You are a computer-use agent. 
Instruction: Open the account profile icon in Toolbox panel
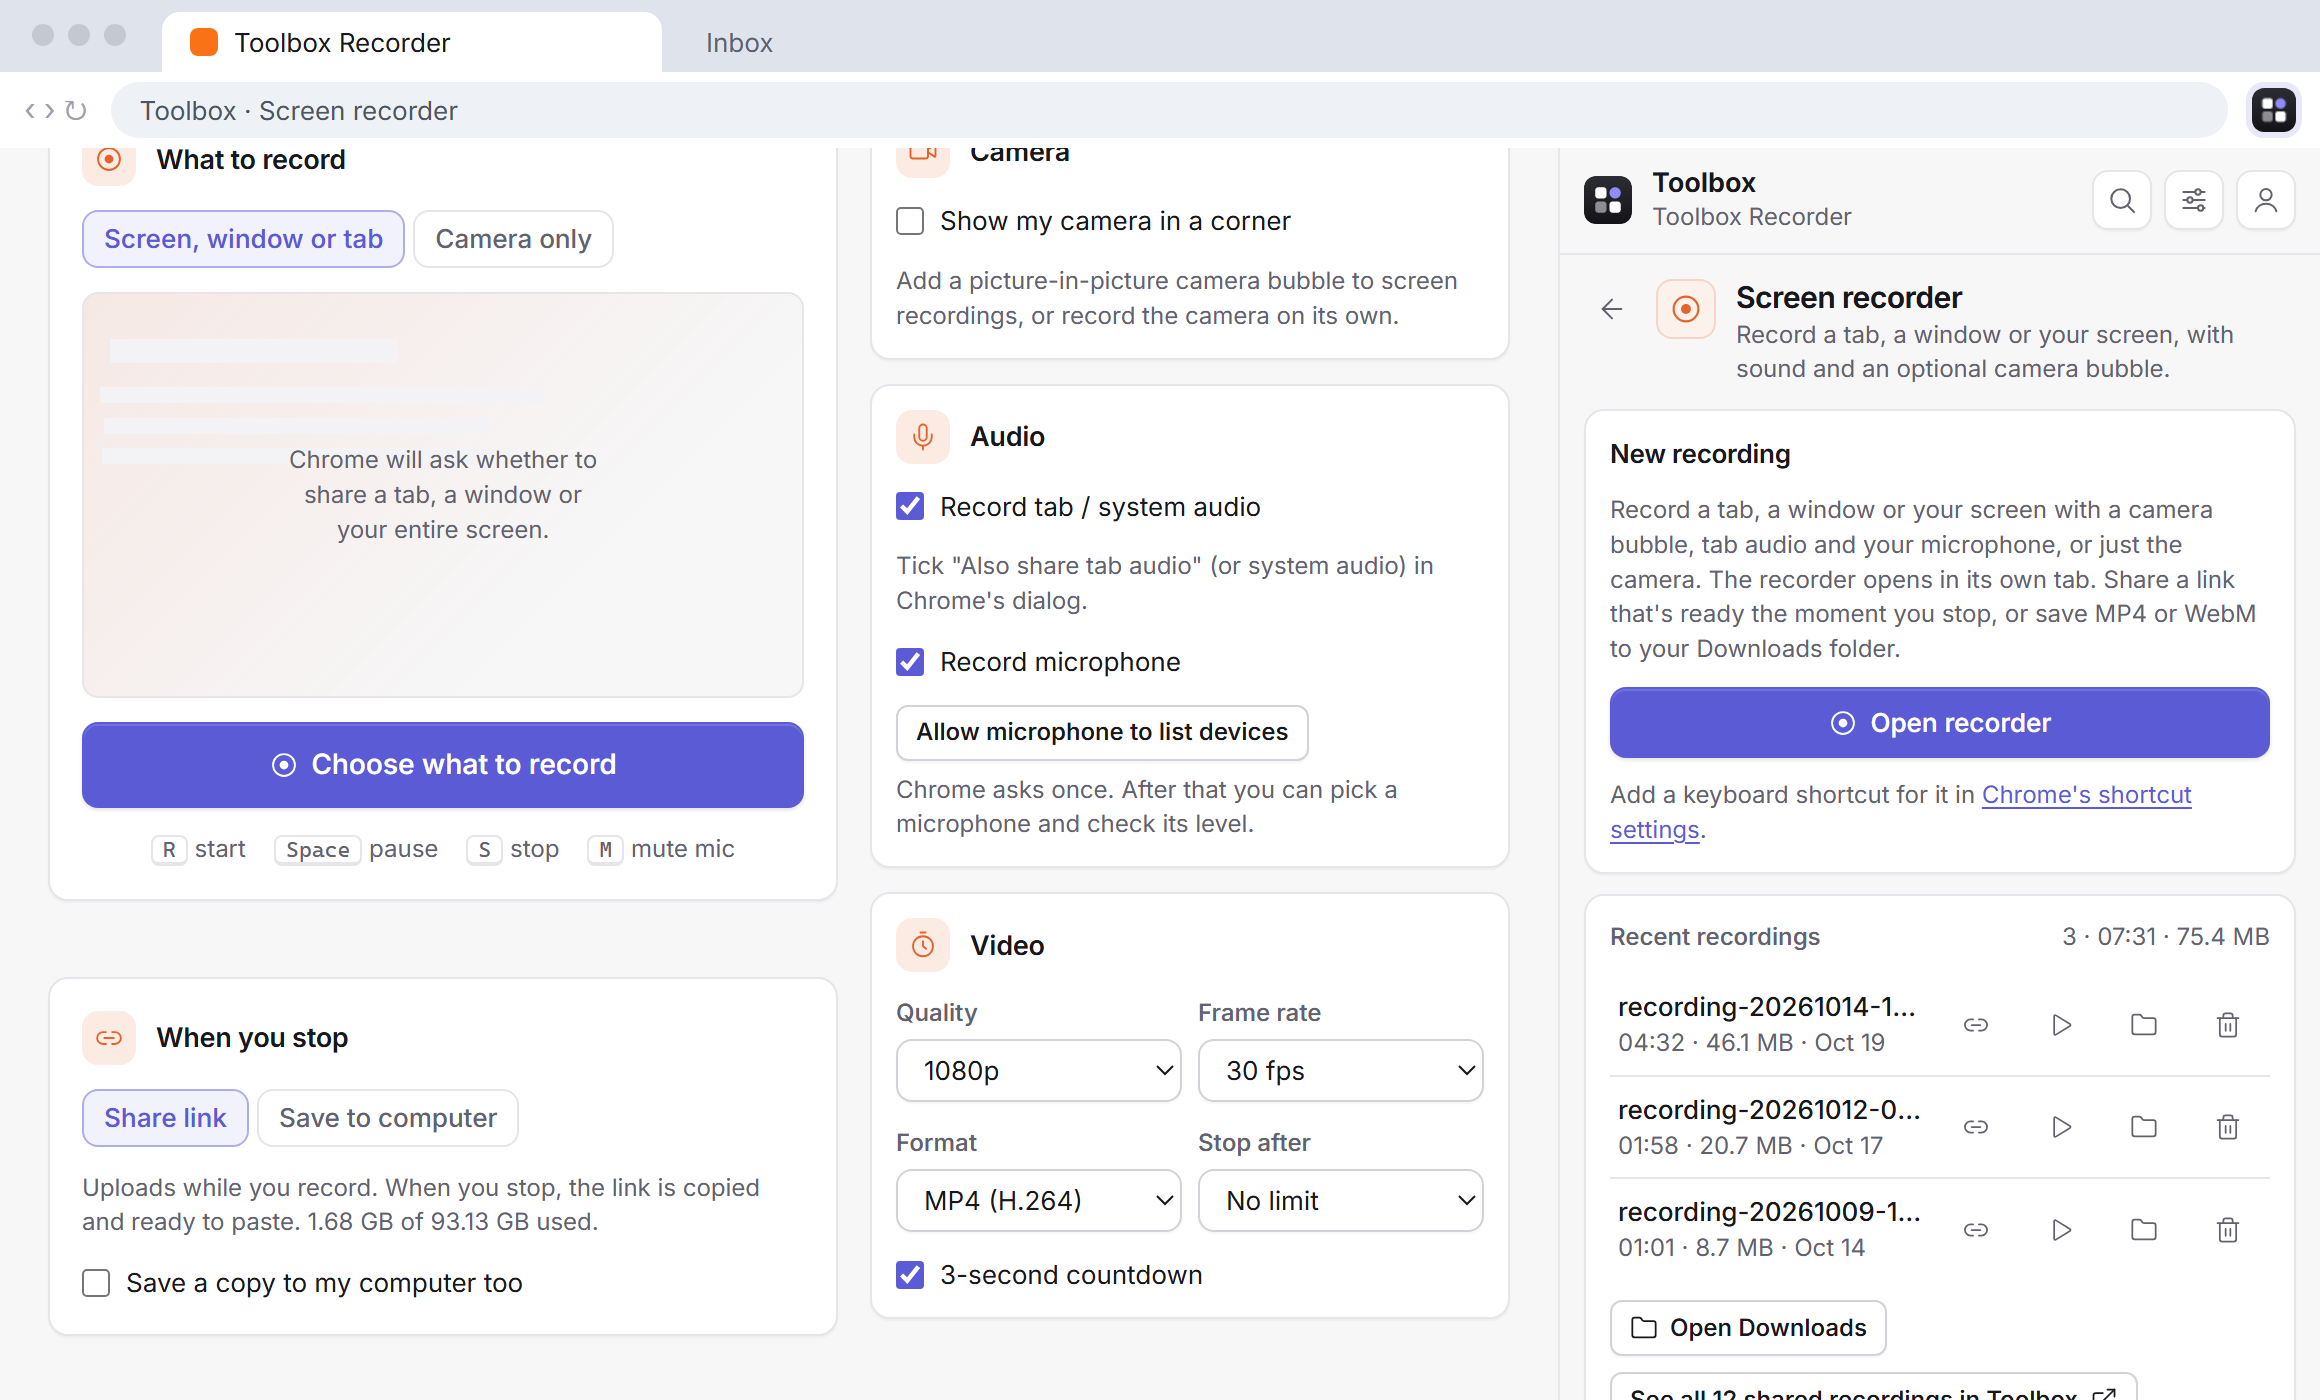(2266, 201)
